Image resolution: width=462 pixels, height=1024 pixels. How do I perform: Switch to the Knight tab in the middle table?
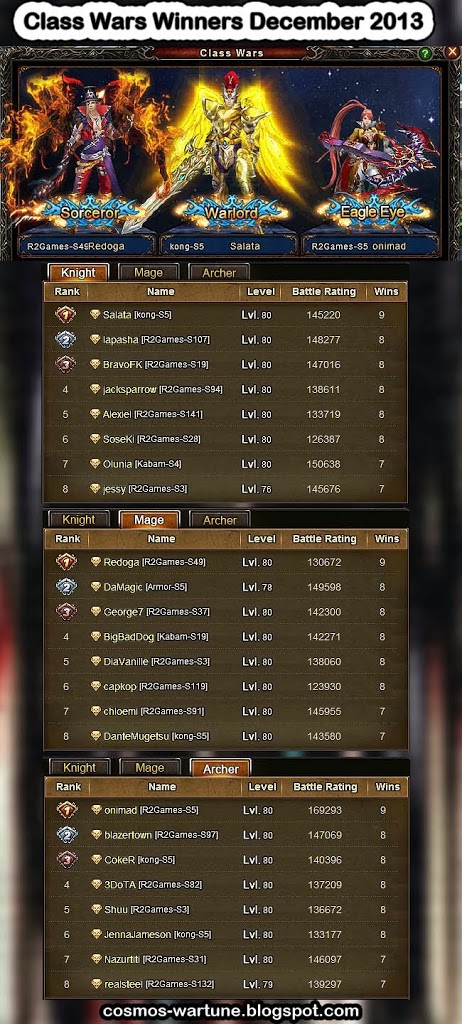79,520
